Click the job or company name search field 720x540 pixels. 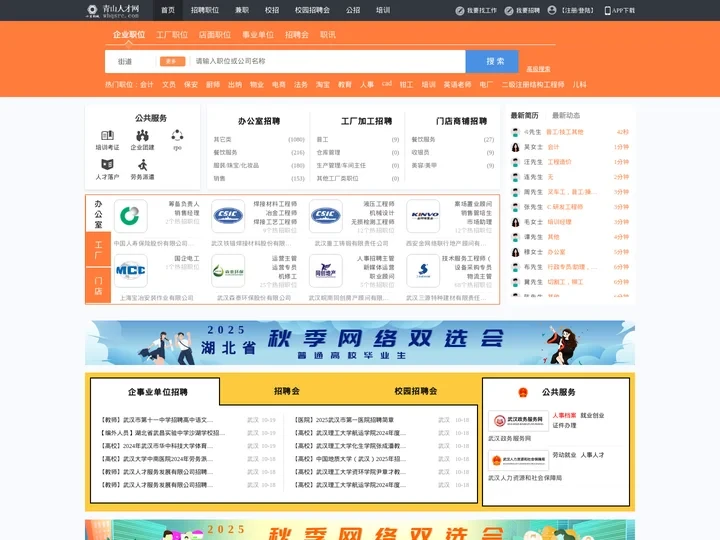pos(328,61)
